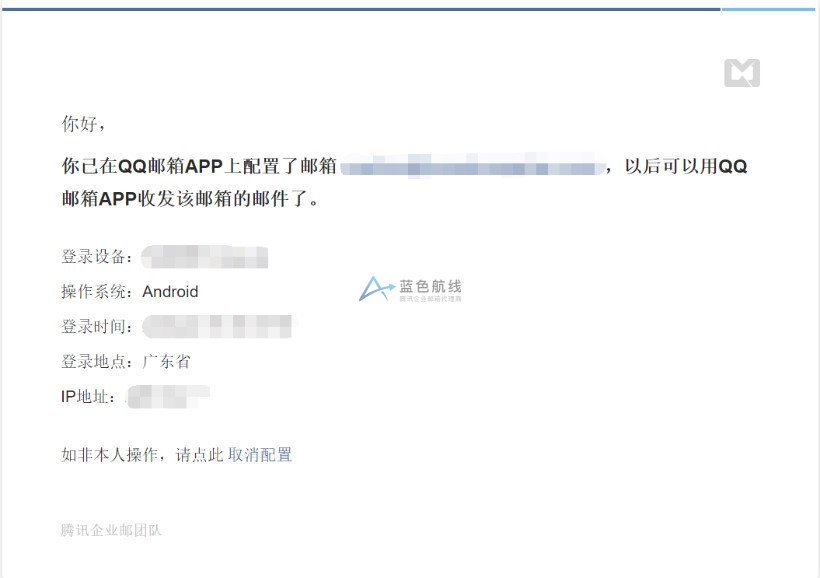Viewport: 820px width, 578px height.
Task: Click the Android operating system text
Action: 170,291
